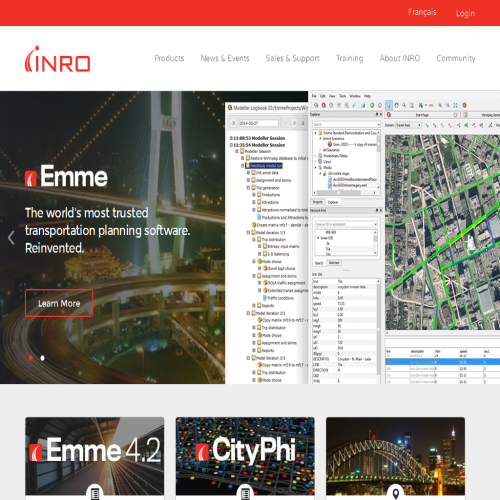Go home via the INRO logo
This screenshot has height=500, width=500.
tap(58, 59)
